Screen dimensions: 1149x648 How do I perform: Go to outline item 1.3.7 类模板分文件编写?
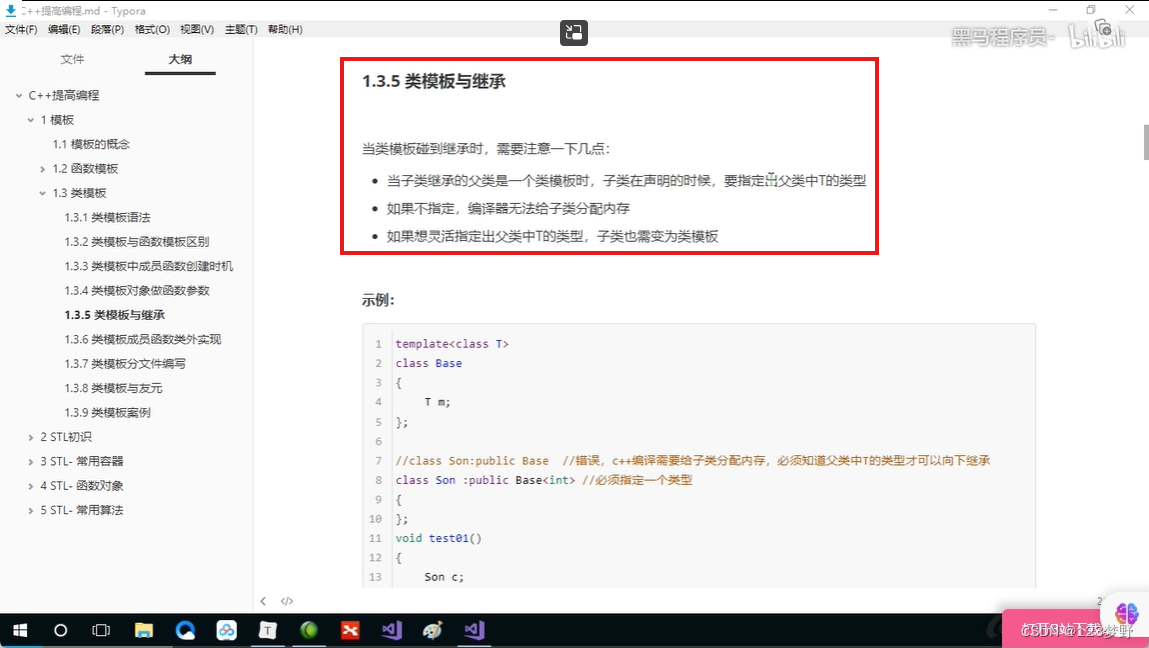(125, 364)
